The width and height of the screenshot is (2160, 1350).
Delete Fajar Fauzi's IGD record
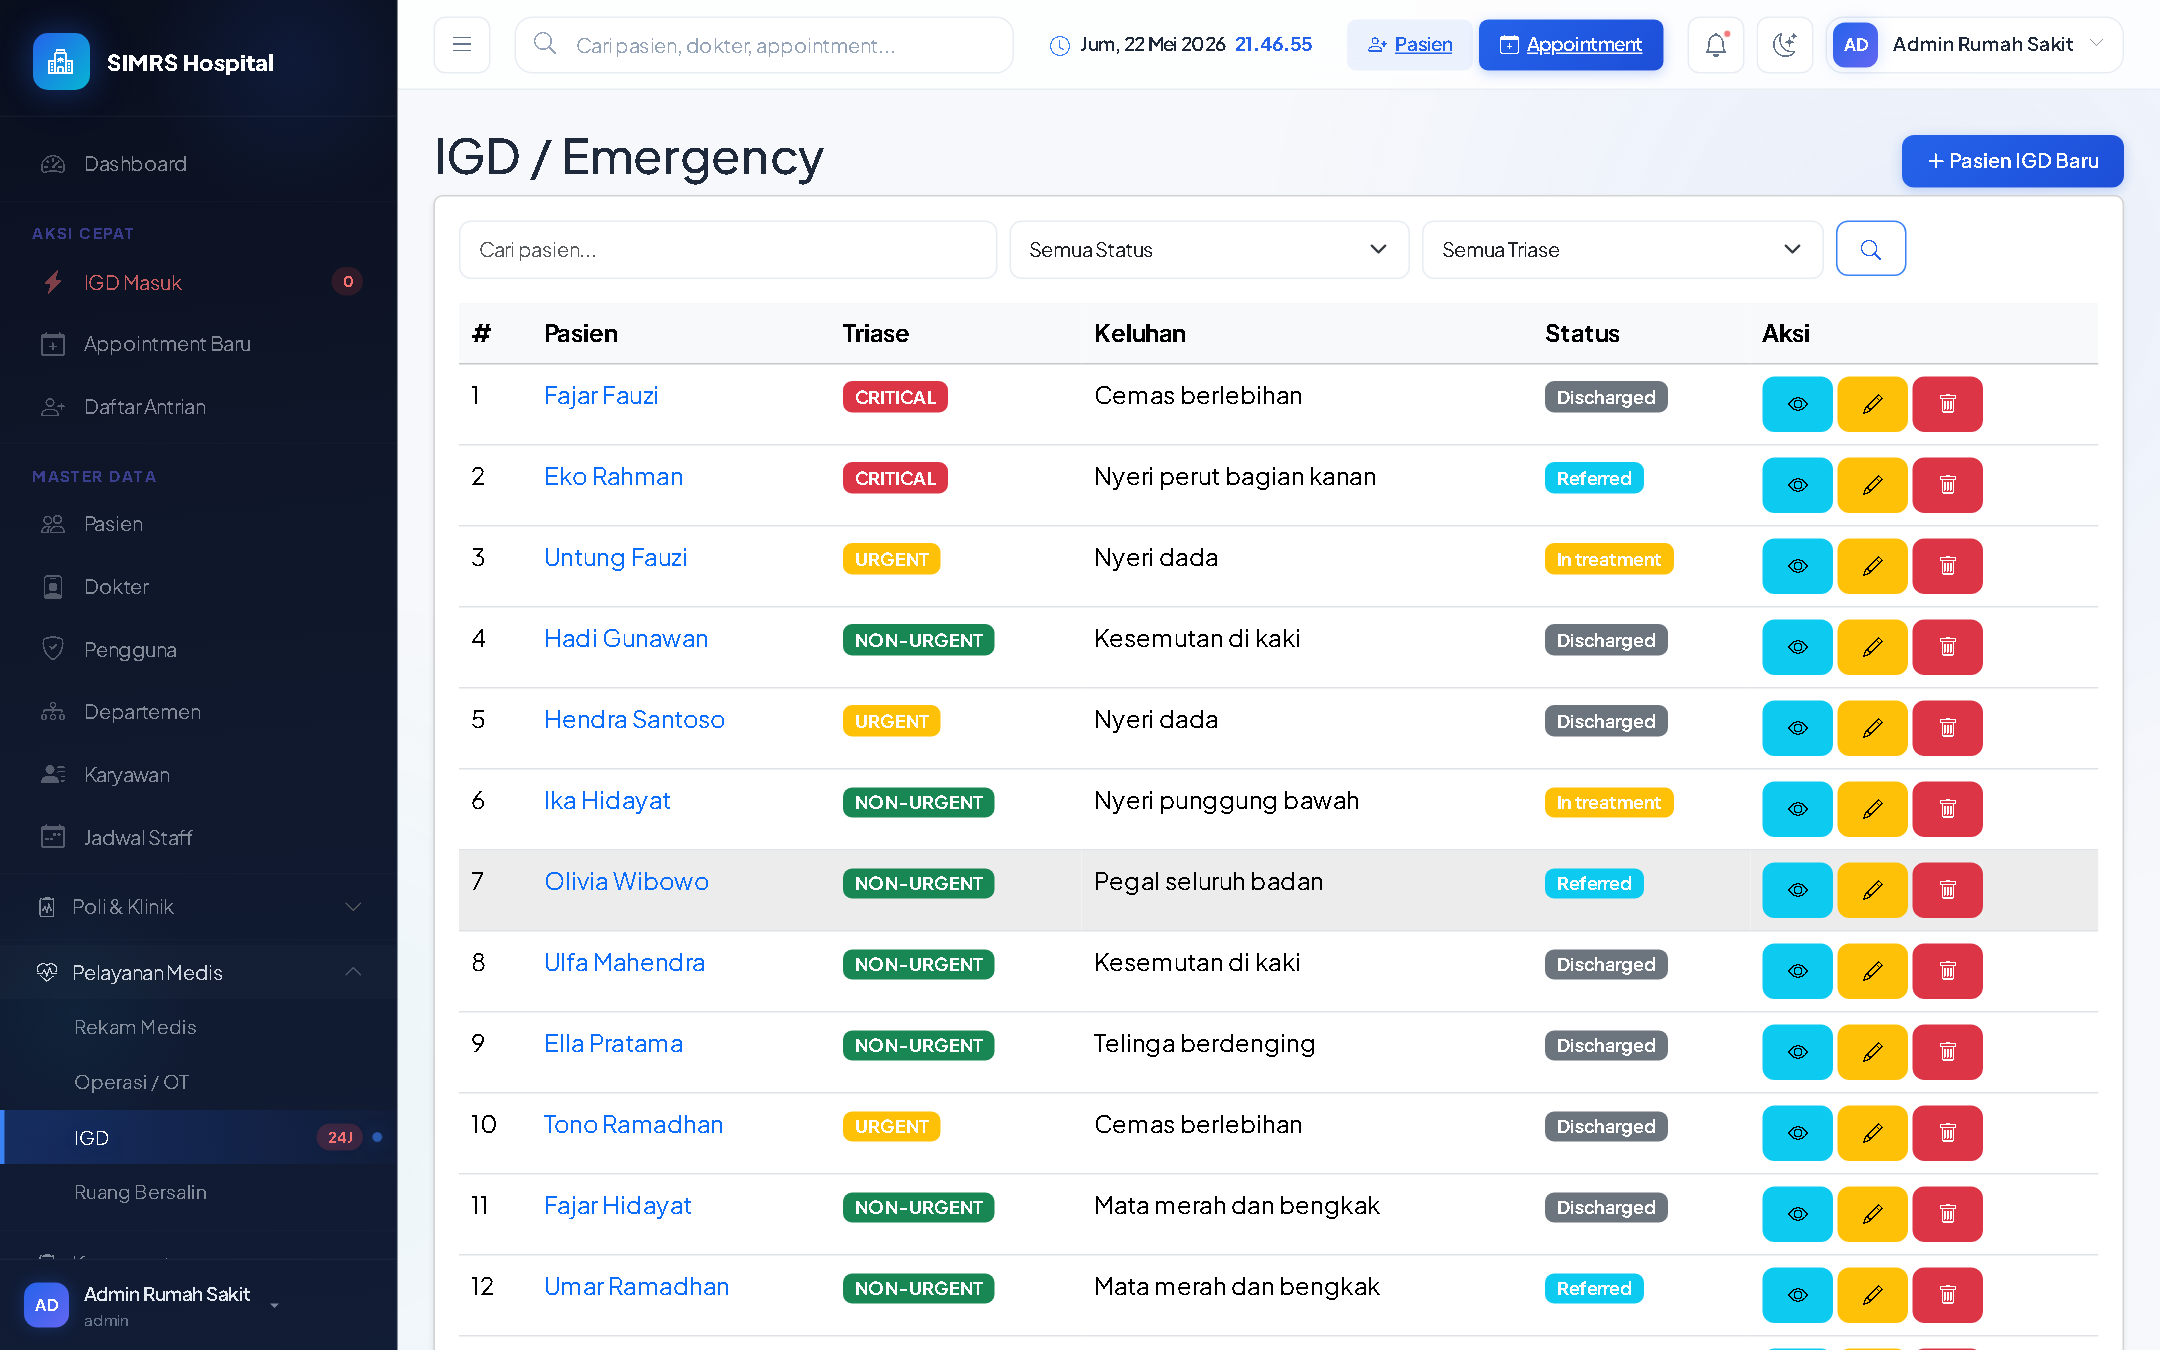(1947, 404)
